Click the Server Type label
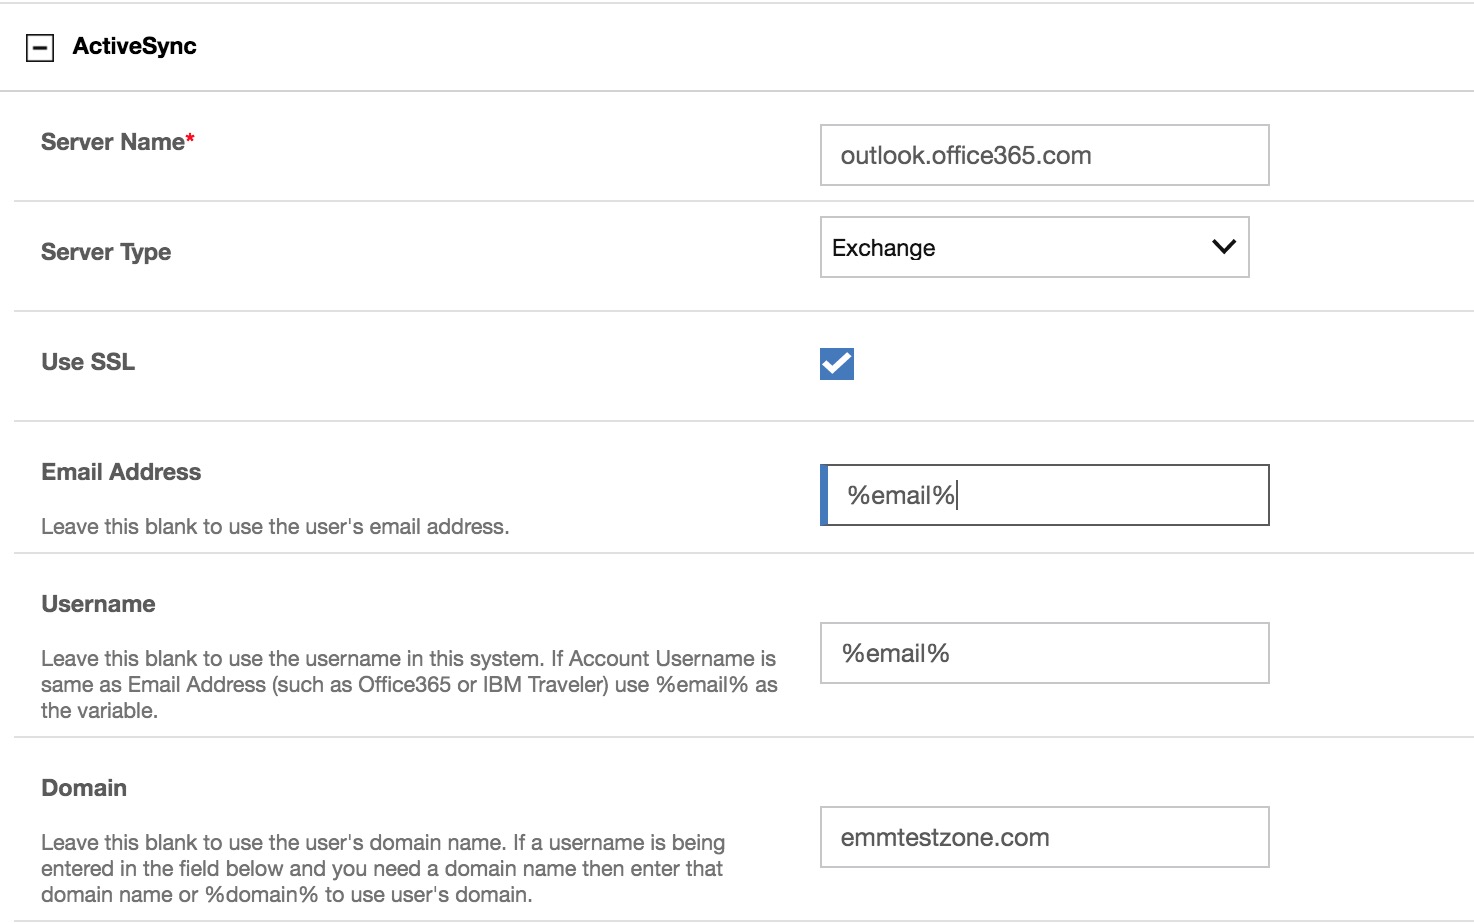1474x924 pixels. click(x=106, y=252)
